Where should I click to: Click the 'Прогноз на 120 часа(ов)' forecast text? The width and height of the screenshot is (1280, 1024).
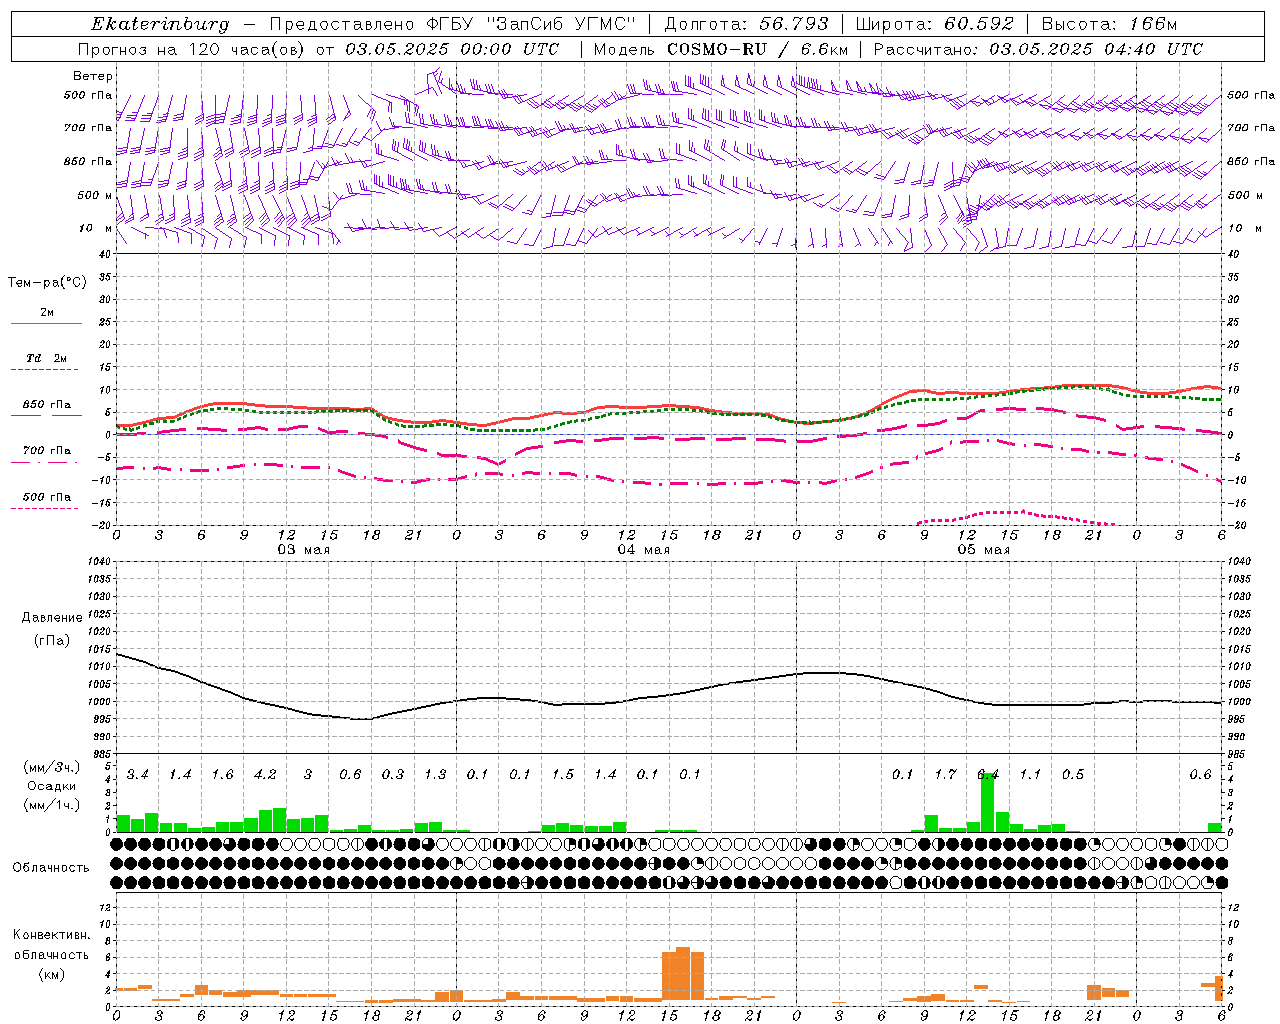pos(192,49)
